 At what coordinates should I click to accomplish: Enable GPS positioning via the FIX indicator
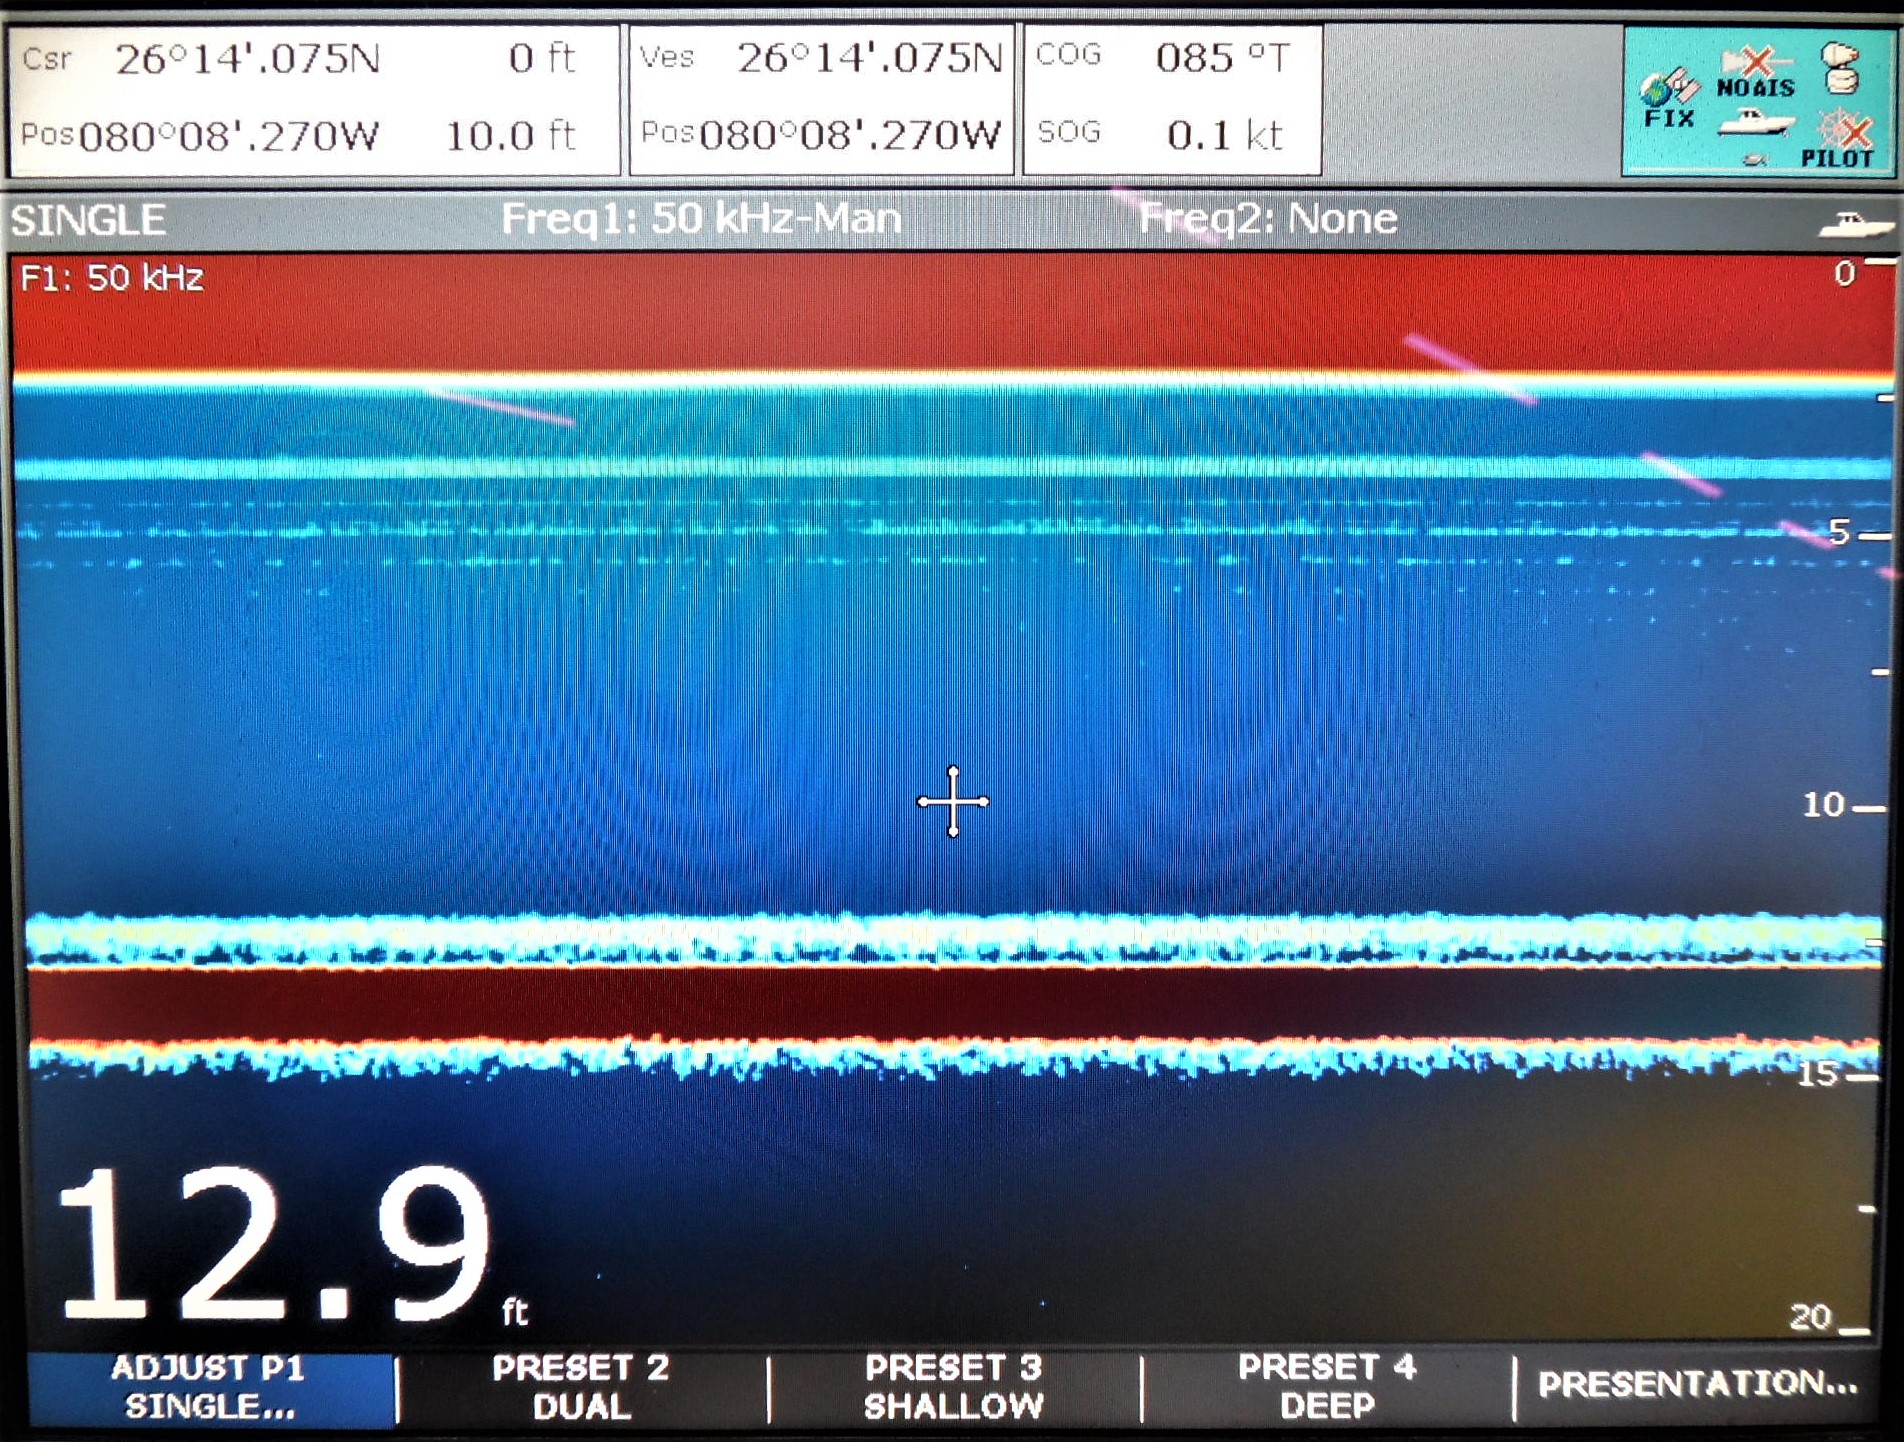(x=1668, y=100)
